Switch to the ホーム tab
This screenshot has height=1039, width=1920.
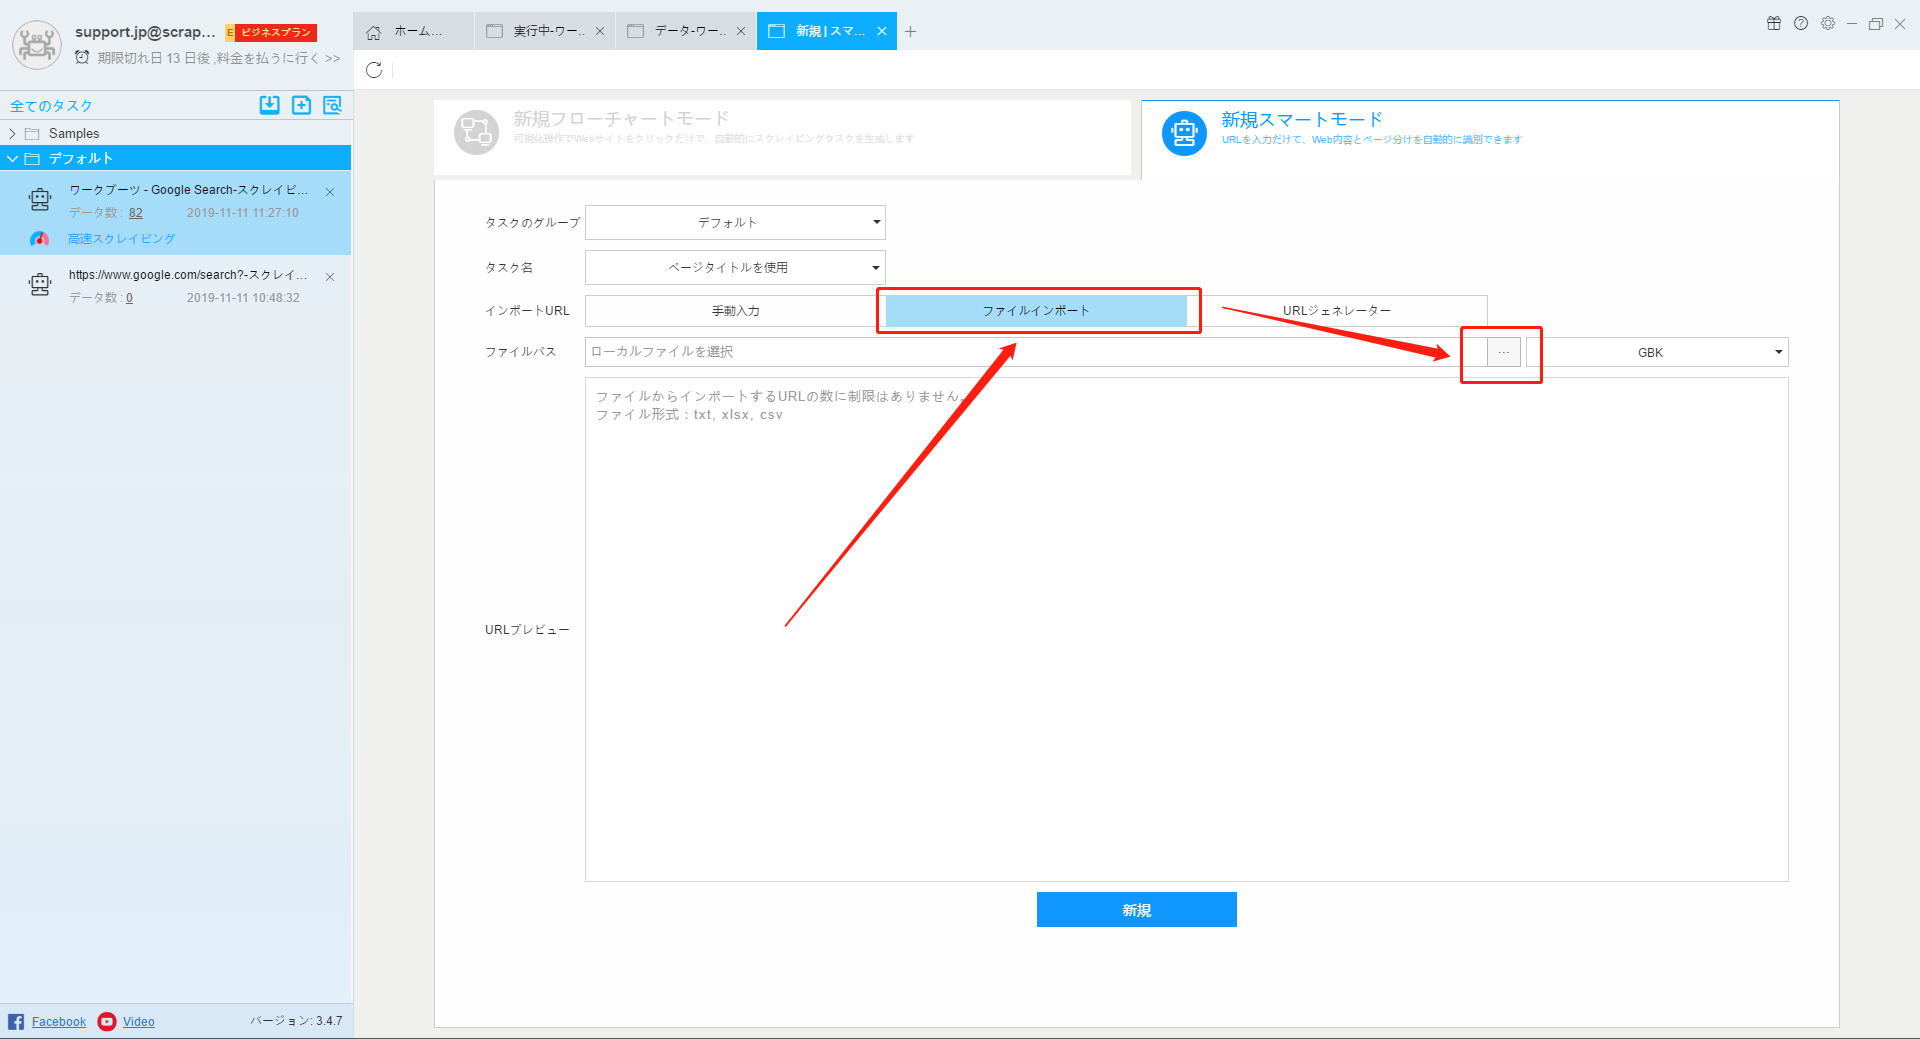click(x=413, y=32)
